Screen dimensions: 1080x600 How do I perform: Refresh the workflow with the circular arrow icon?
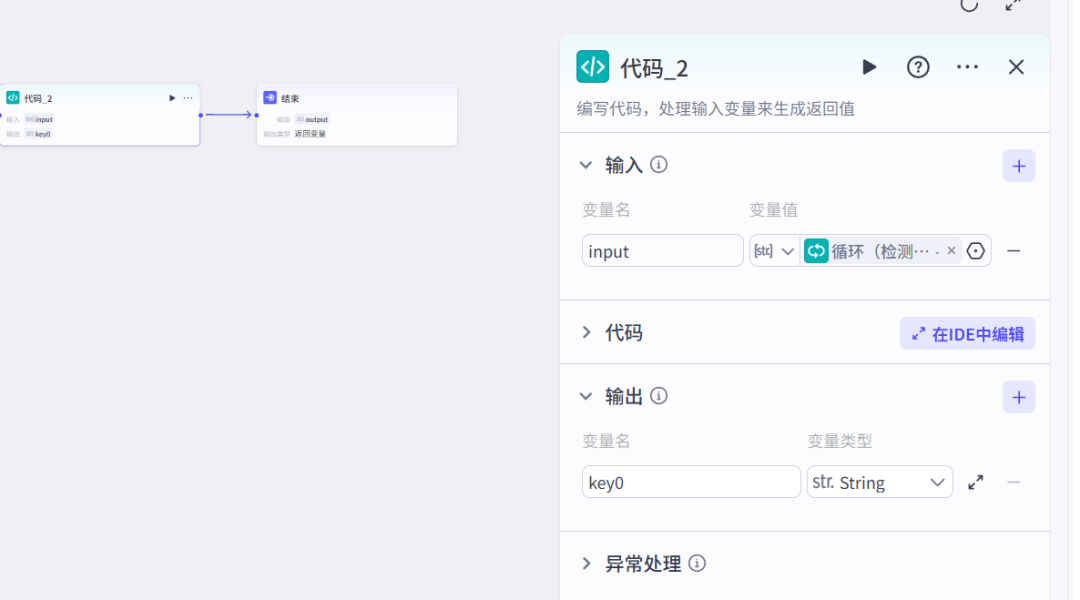pos(967,6)
